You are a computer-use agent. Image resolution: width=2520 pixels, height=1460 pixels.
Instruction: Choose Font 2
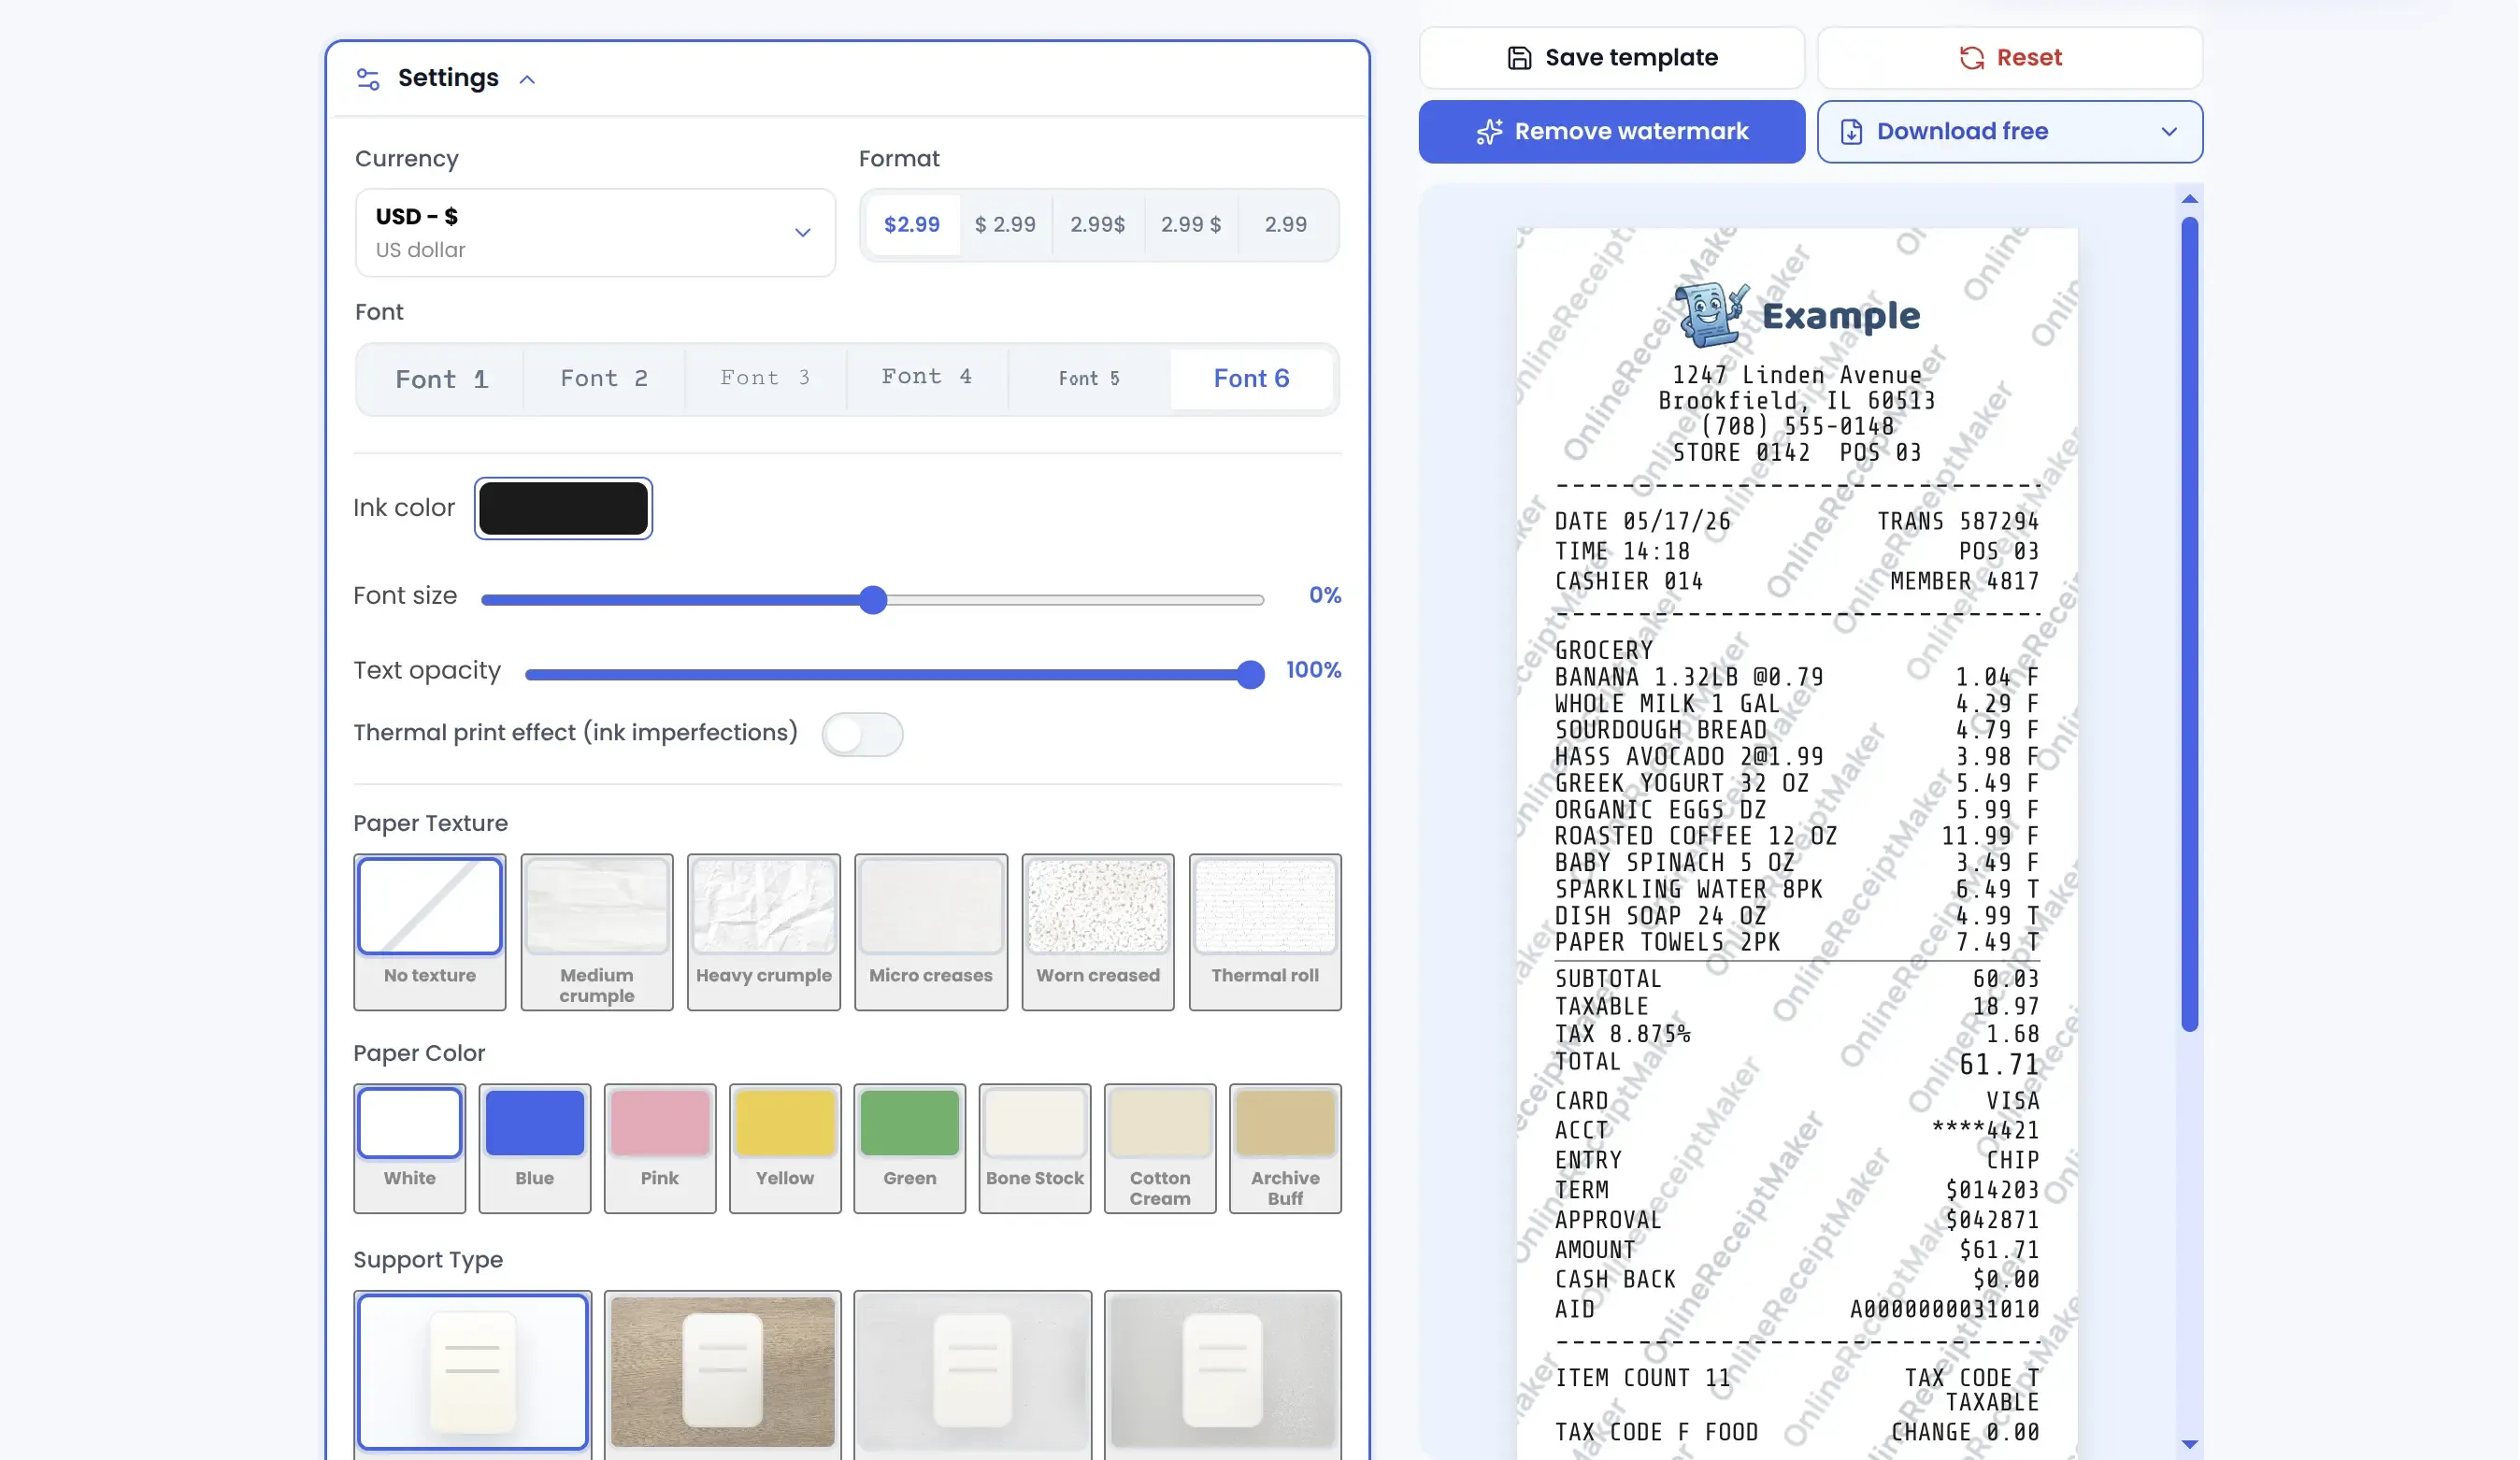[604, 379]
